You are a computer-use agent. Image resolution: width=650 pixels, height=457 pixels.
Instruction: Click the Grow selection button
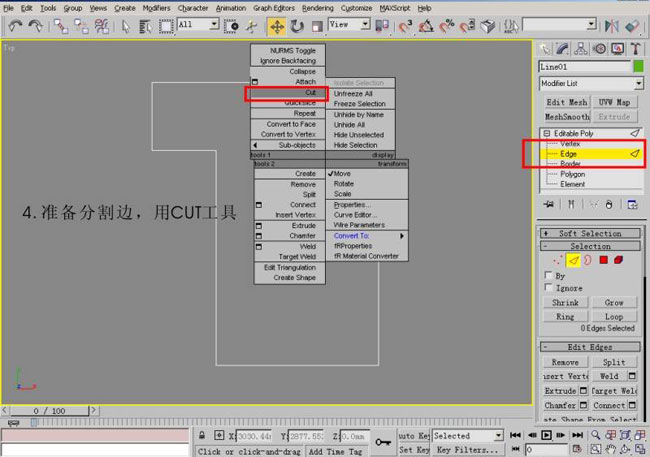coord(614,302)
